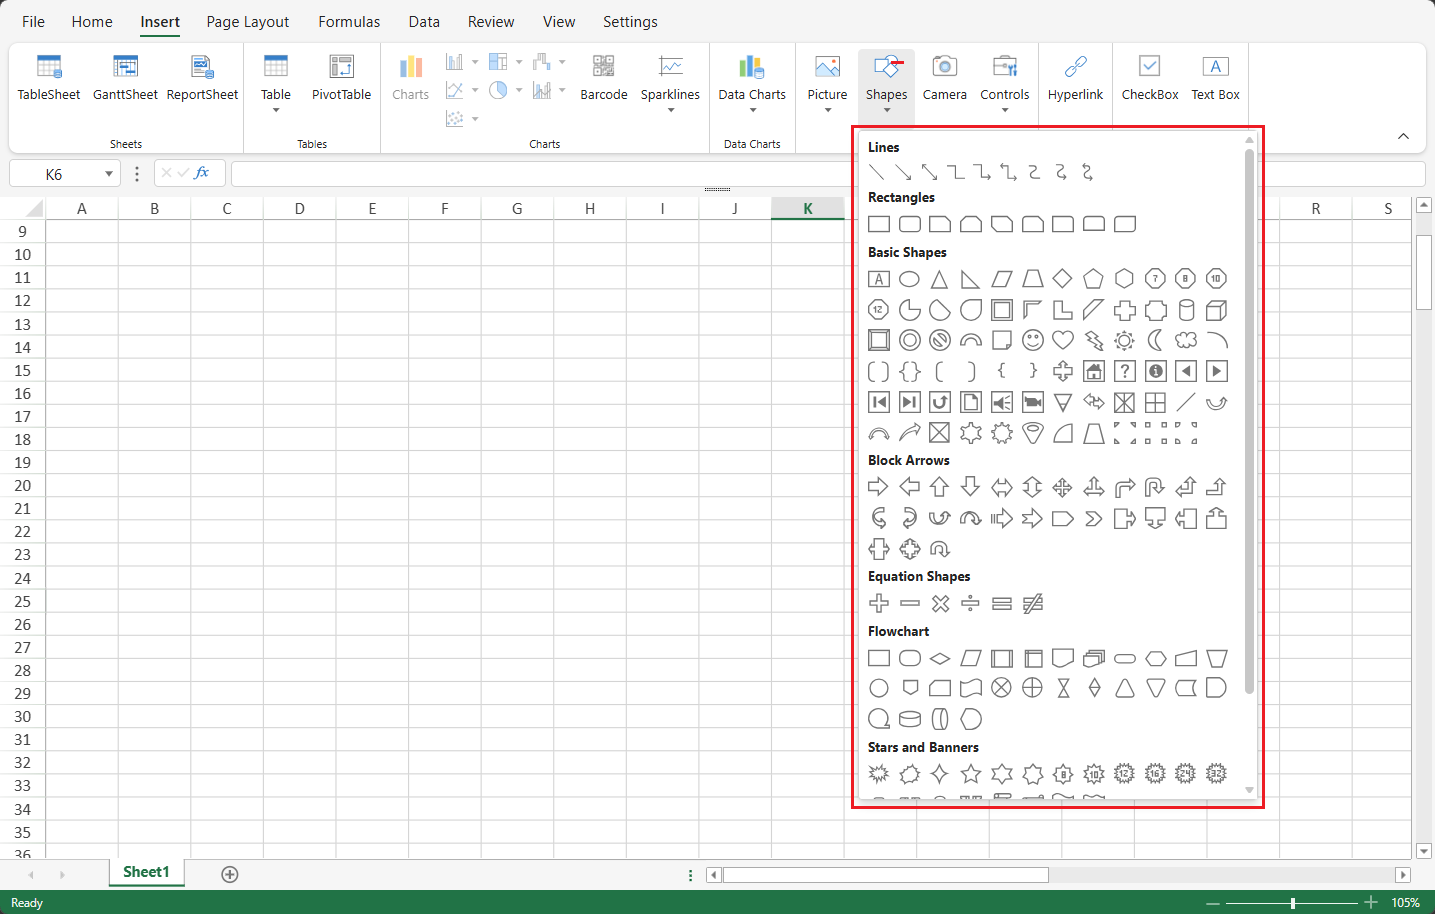Insert a GanttSheet
Image resolution: width=1435 pixels, height=914 pixels.
click(125, 78)
